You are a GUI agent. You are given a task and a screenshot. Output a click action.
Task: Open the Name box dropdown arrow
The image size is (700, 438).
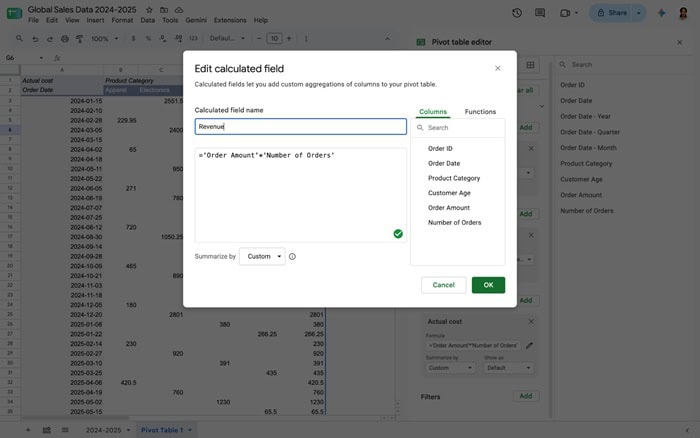click(x=41, y=58)
